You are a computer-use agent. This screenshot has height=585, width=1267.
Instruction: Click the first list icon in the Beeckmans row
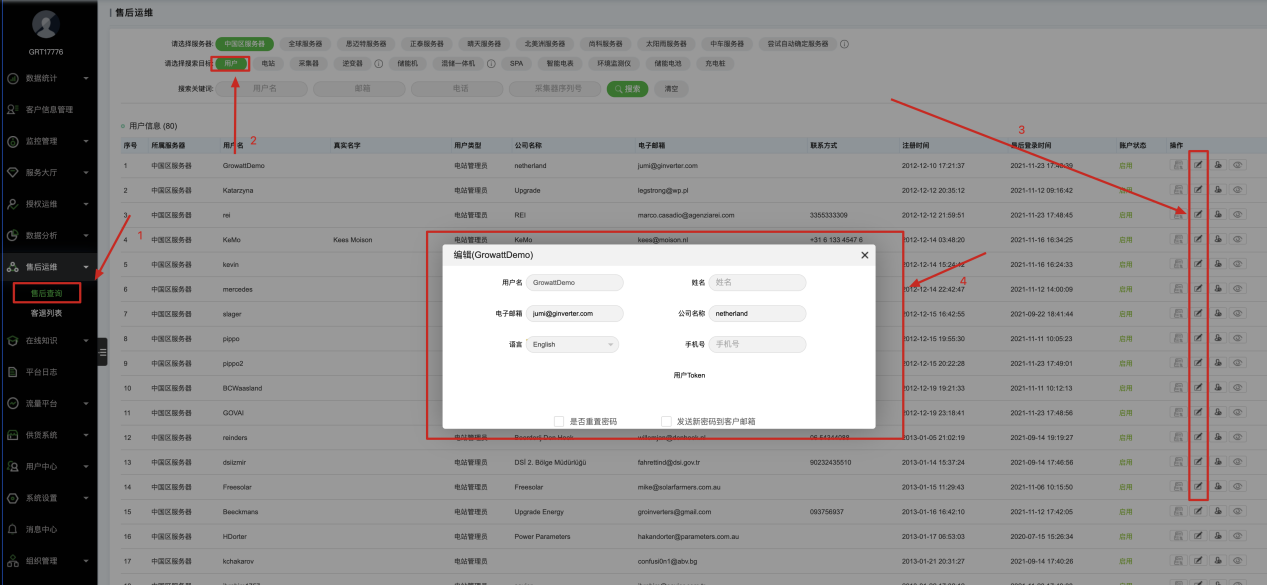click(x=1178, y=511)
